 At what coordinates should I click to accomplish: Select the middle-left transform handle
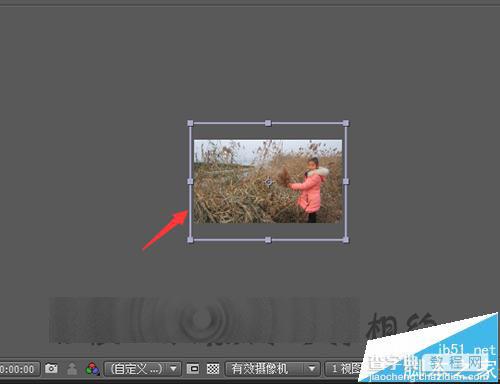[x=190, y=181]
